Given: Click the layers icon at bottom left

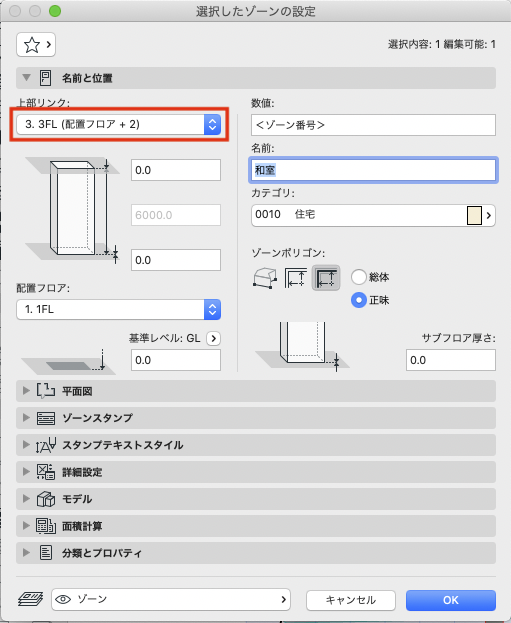Looking at the screenshot, I should coord(31,599).
